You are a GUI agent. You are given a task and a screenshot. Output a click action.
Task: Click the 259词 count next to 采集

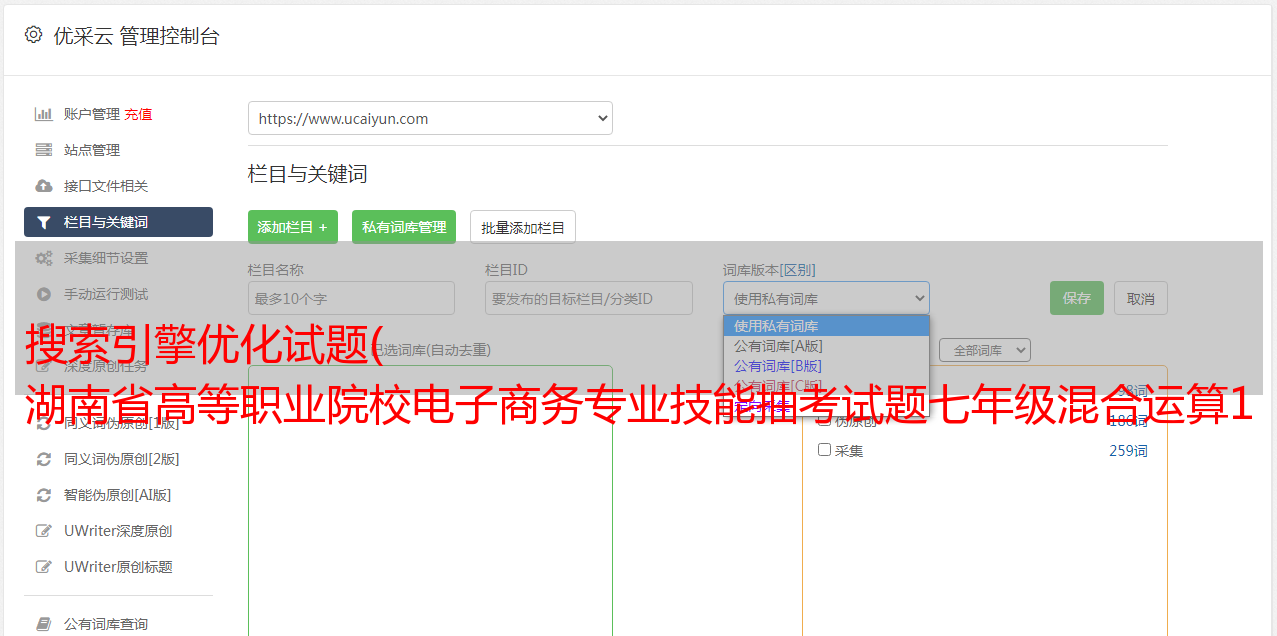(1128, 451)
